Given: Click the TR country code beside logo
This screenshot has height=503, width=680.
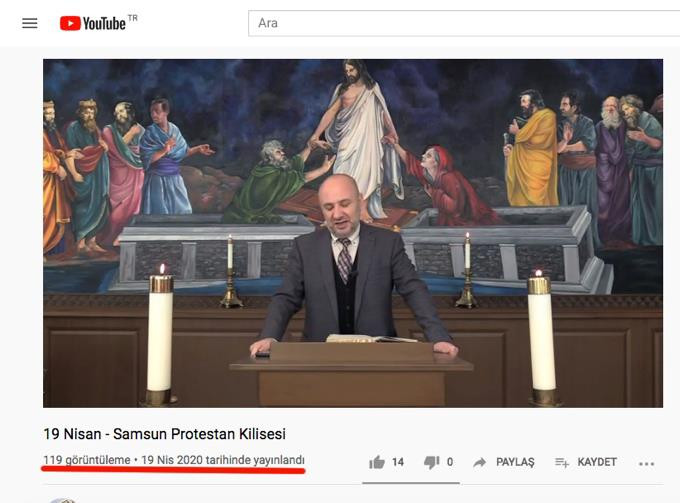Looking at the screenshot, I should point(133,18).
